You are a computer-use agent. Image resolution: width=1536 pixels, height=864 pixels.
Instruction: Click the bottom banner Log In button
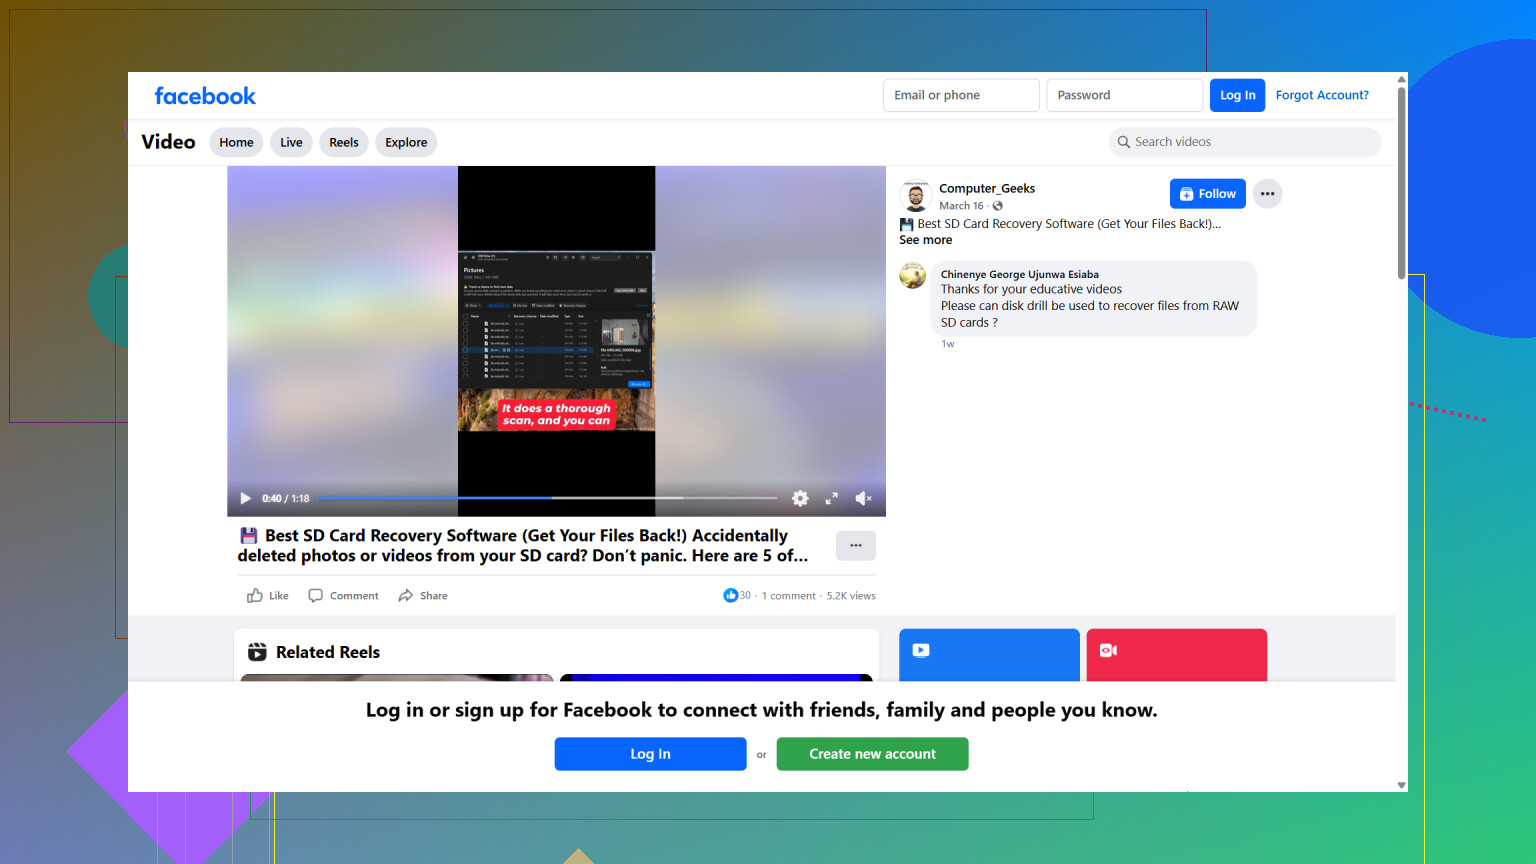[650, 754]
